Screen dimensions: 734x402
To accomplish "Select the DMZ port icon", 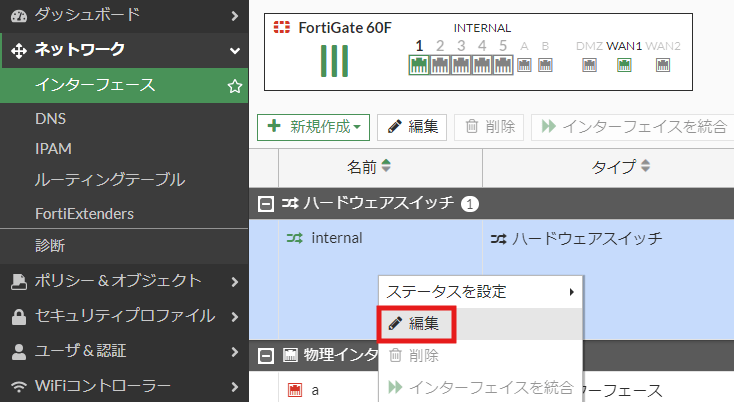I will coord(589,65).
